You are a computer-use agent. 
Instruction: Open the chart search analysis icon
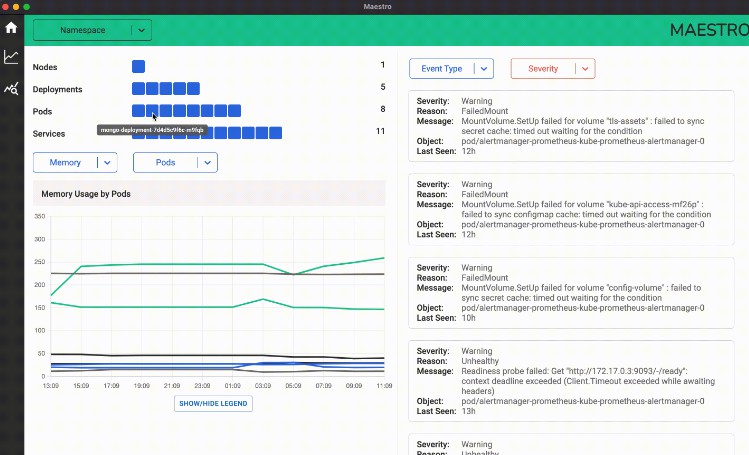pyautogui.click(x=11, y=89)
